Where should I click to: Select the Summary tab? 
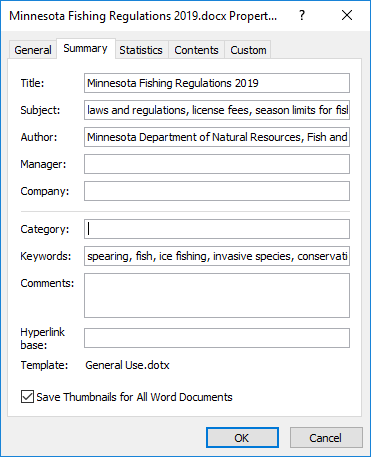(86, 49)
